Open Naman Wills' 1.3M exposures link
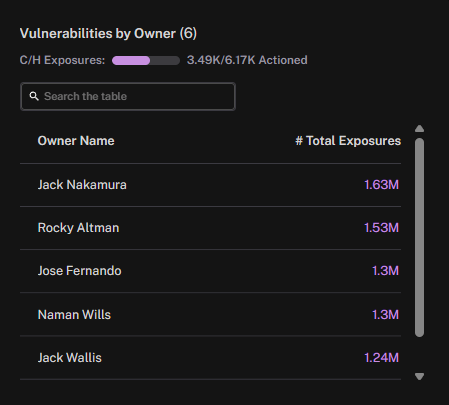 pyautogui.click(x=385, y=315)
